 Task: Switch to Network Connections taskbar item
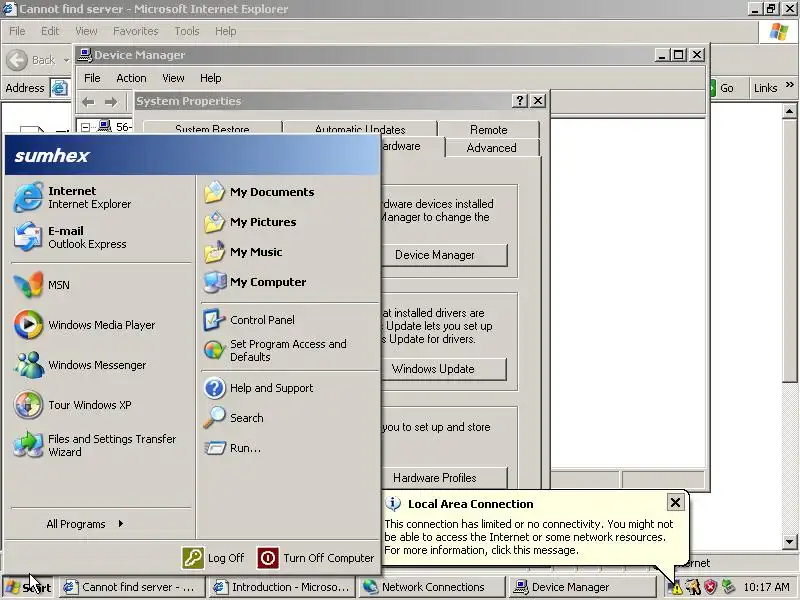click(x=431, y=587)
